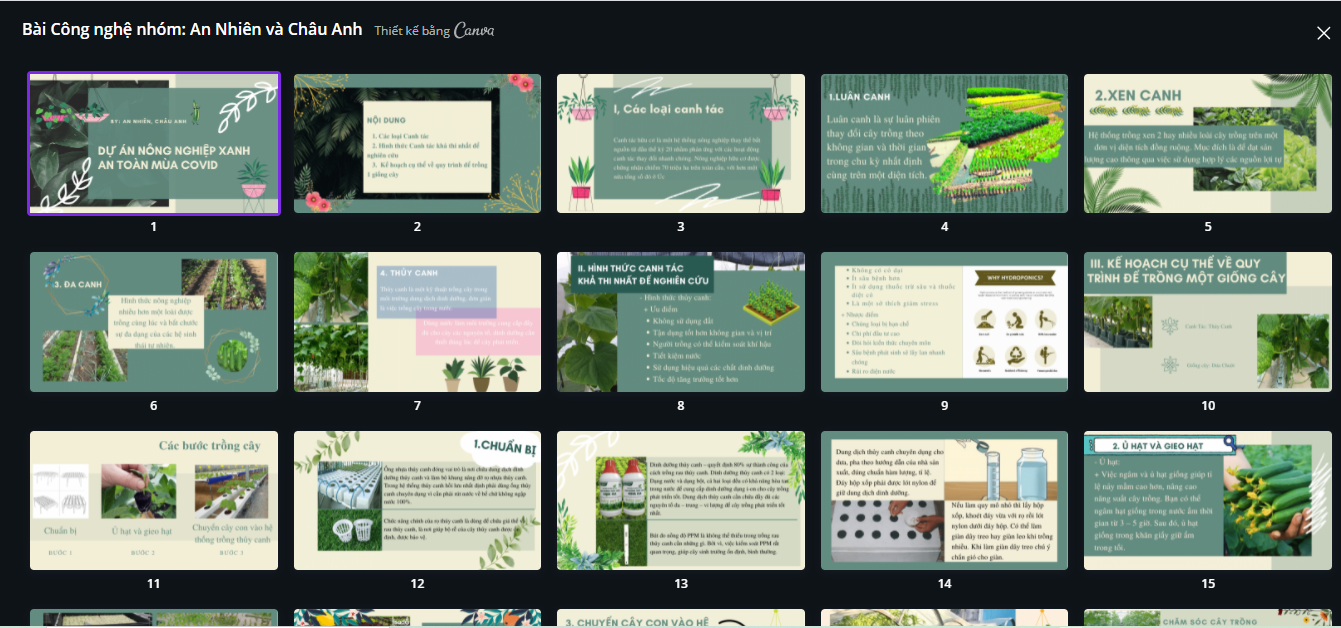Open slide 8 Hình thức canh tác khả thi

pyautogui.click(x=681, y=322)
